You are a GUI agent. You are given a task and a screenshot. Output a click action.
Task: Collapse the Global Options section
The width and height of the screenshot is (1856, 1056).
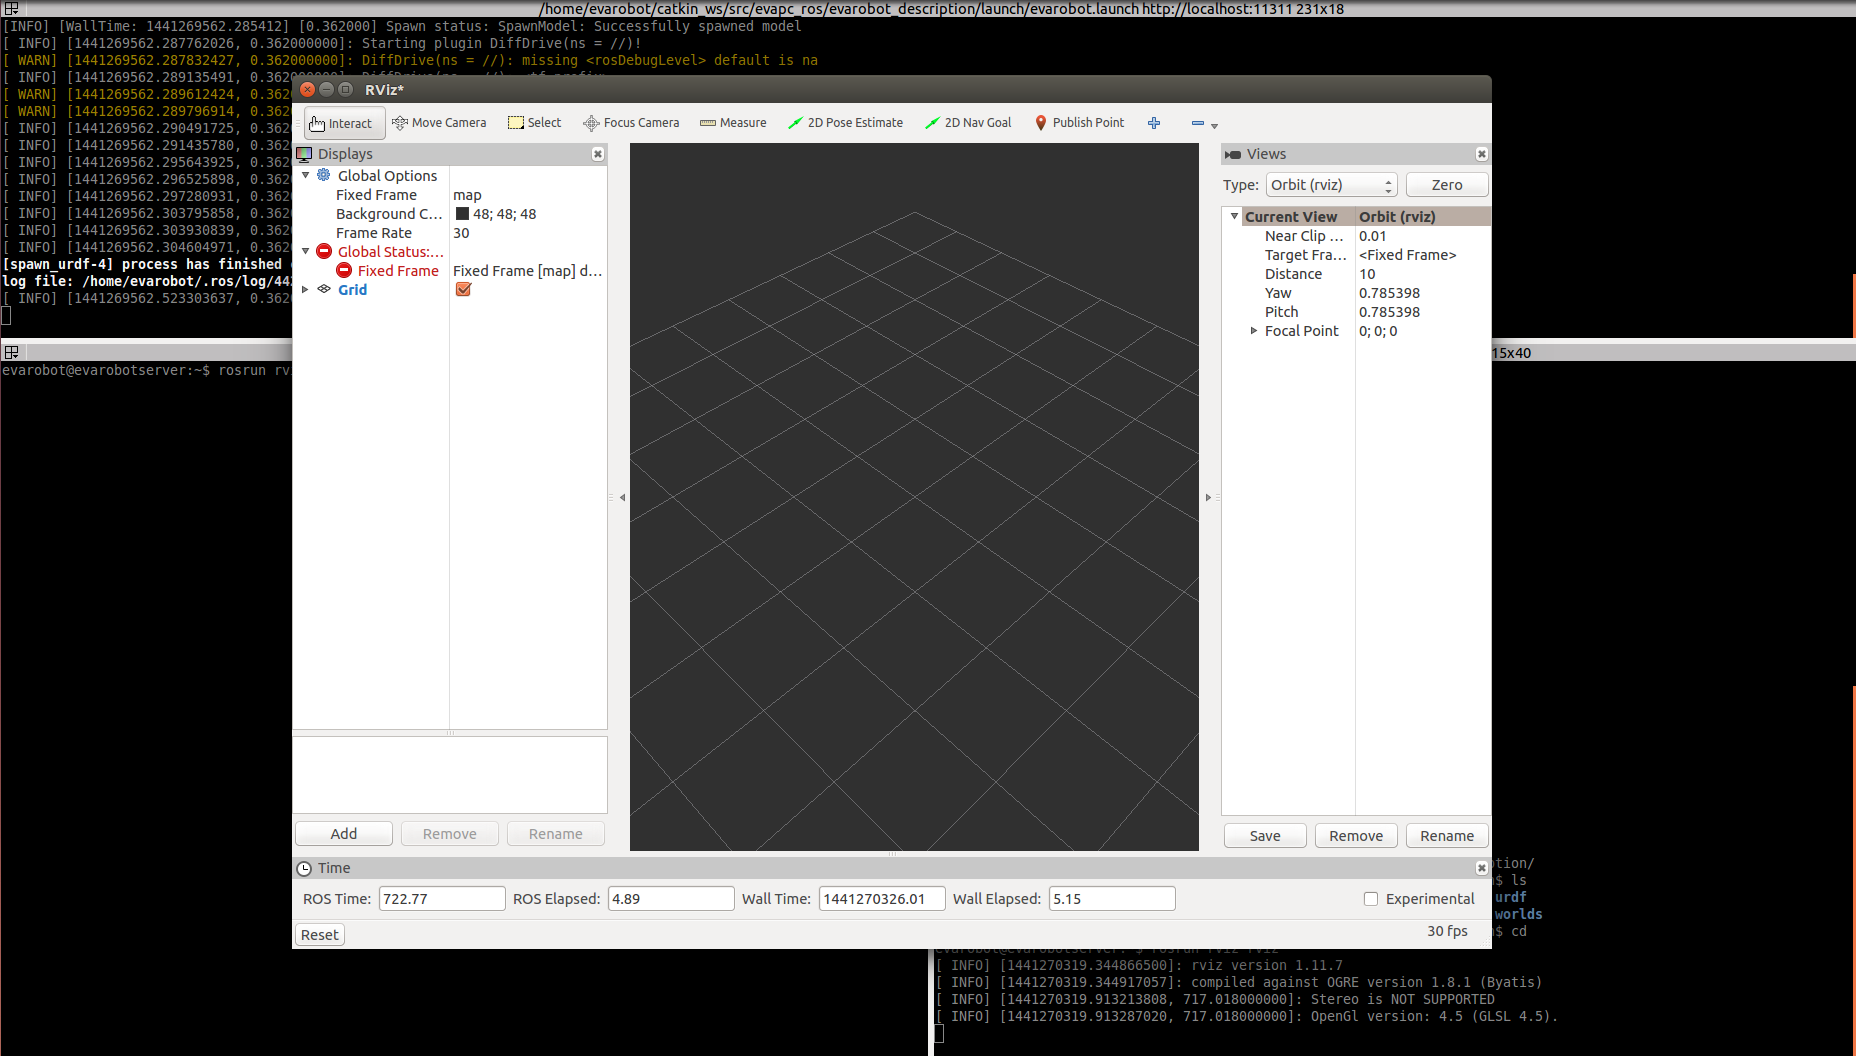tap(306, 176)
